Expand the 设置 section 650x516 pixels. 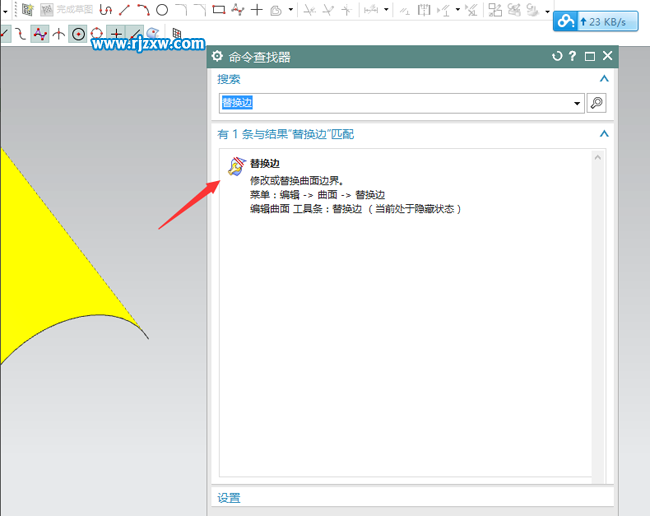click(x=229, y=498)
